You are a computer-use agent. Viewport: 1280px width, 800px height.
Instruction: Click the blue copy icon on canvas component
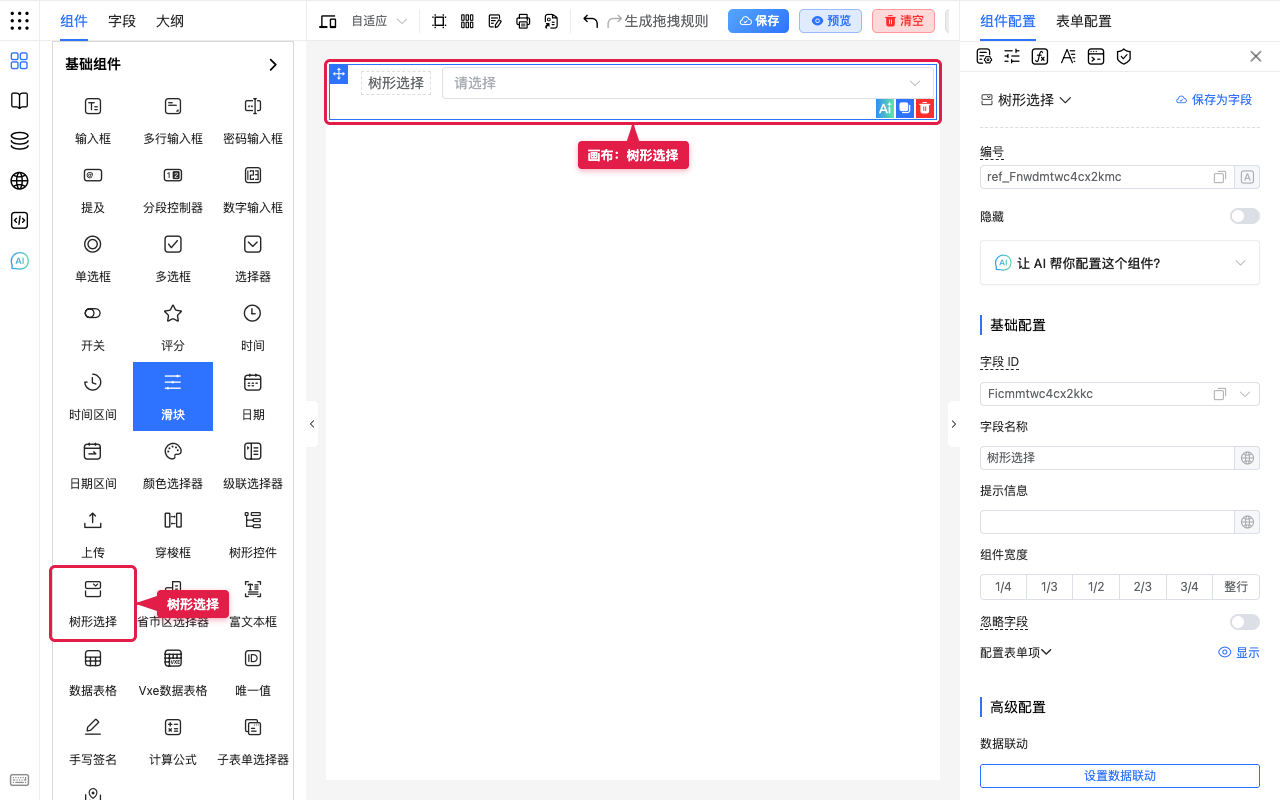point(904,108)
